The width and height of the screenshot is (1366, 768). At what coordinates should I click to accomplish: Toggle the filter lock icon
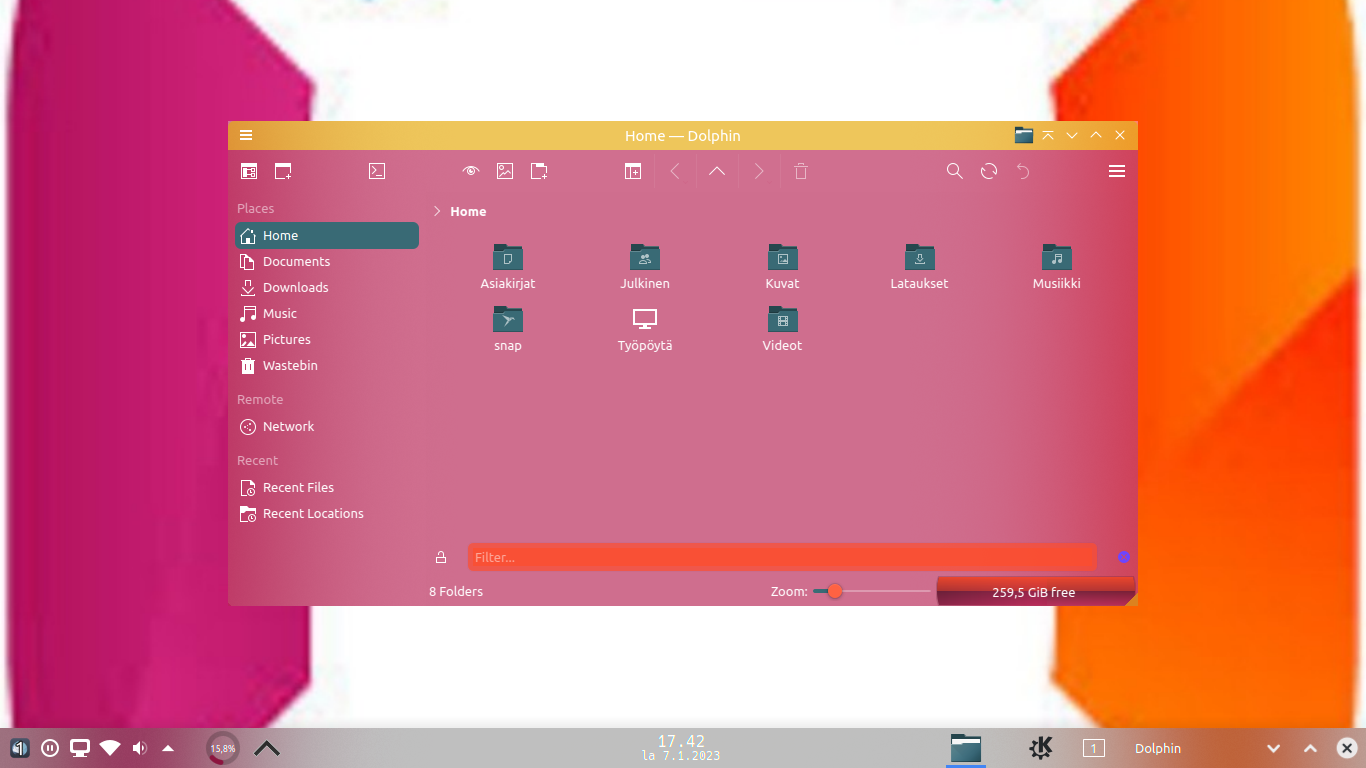click(441, 557)
